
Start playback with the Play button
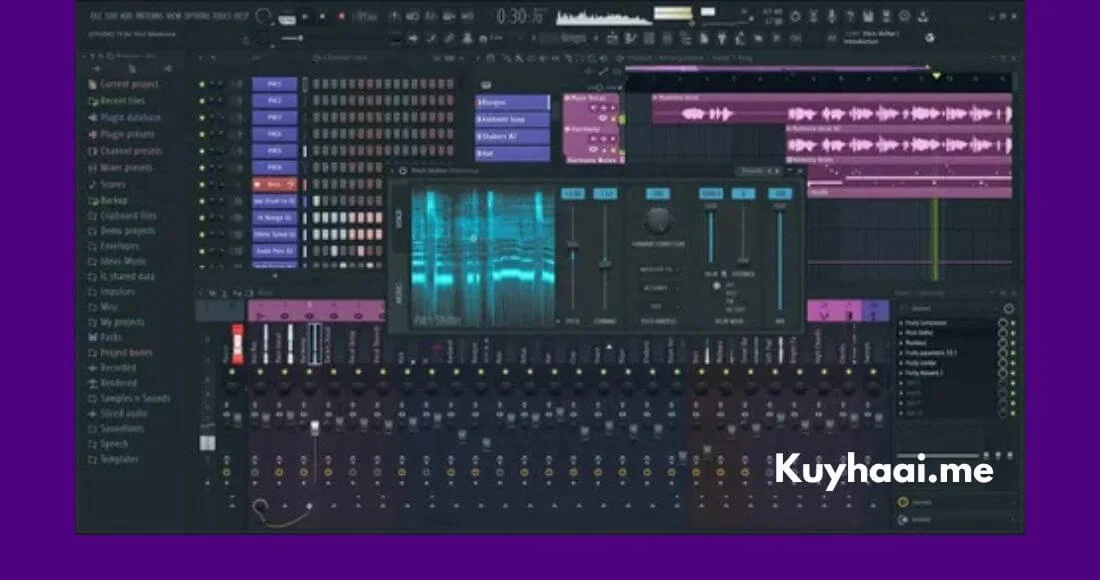coord(305,17)
